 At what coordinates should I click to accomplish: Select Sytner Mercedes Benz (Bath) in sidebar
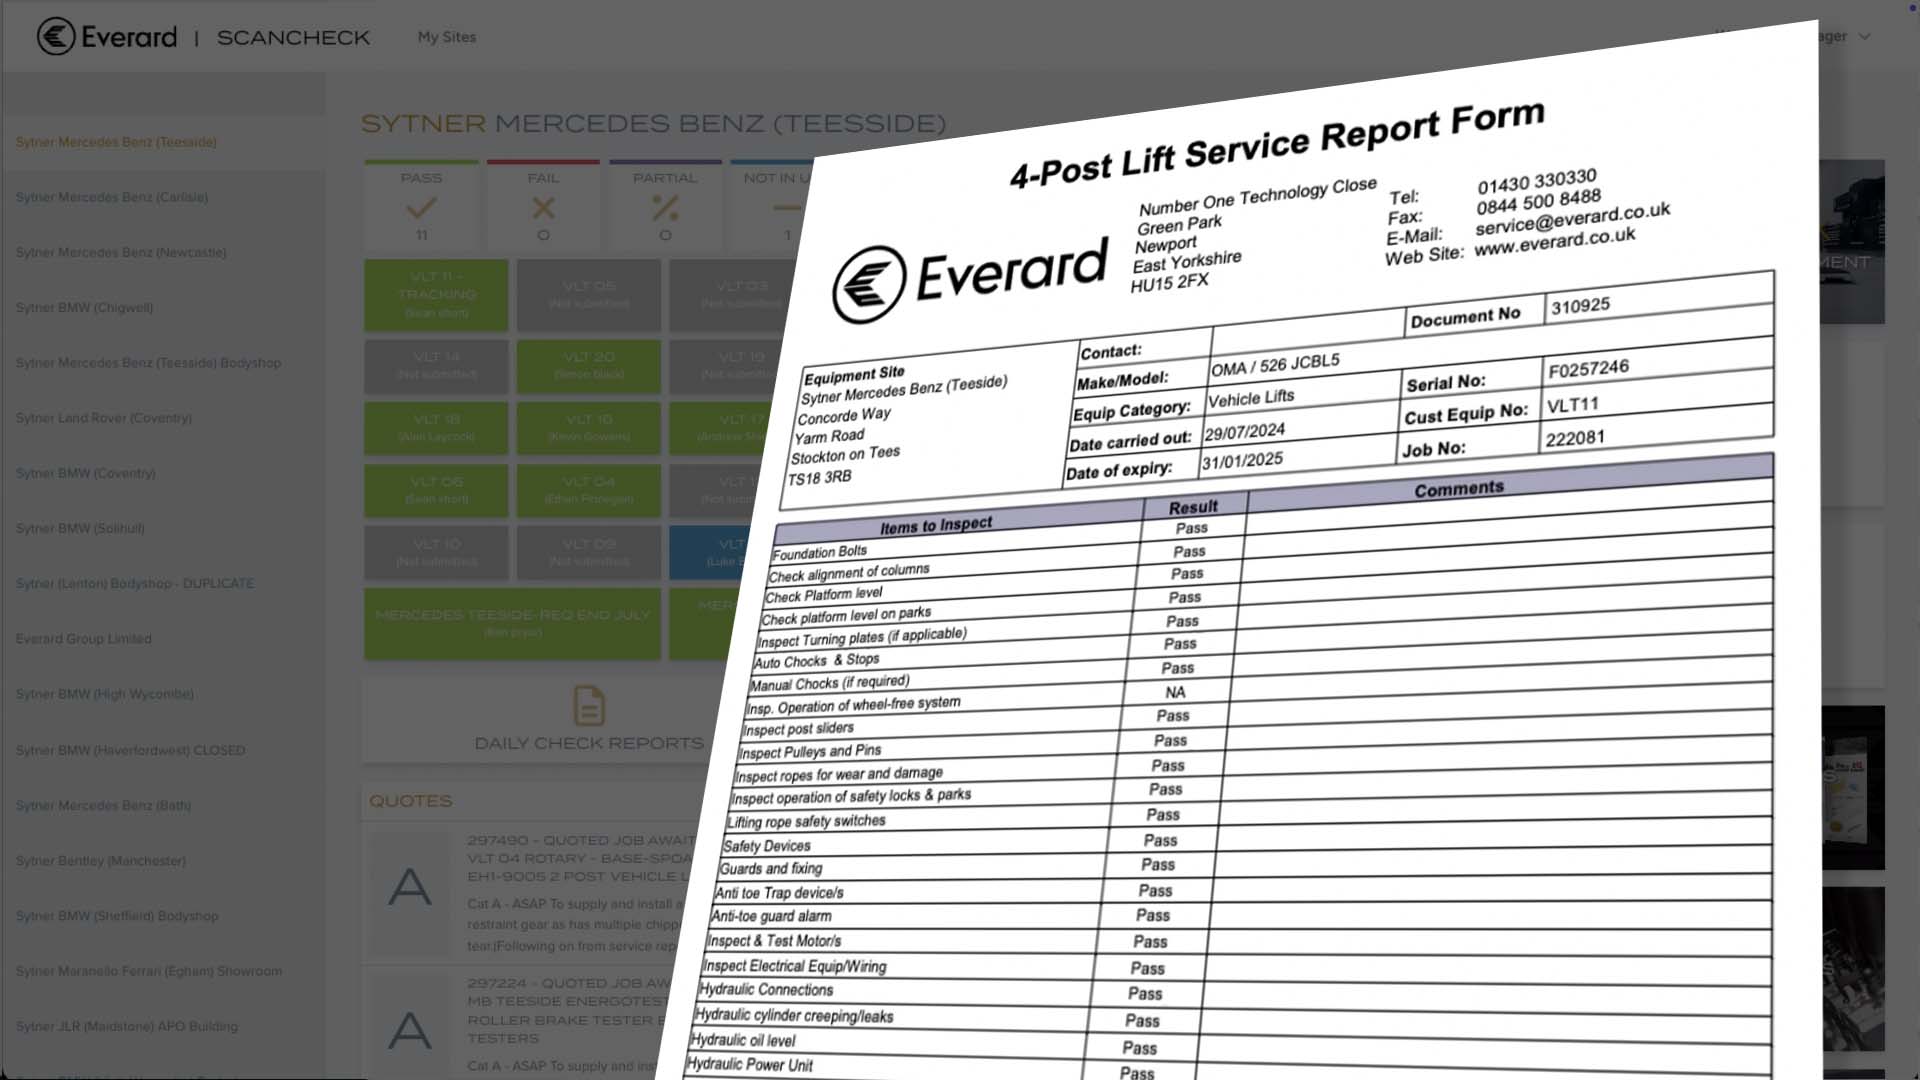tap(103, 805)
